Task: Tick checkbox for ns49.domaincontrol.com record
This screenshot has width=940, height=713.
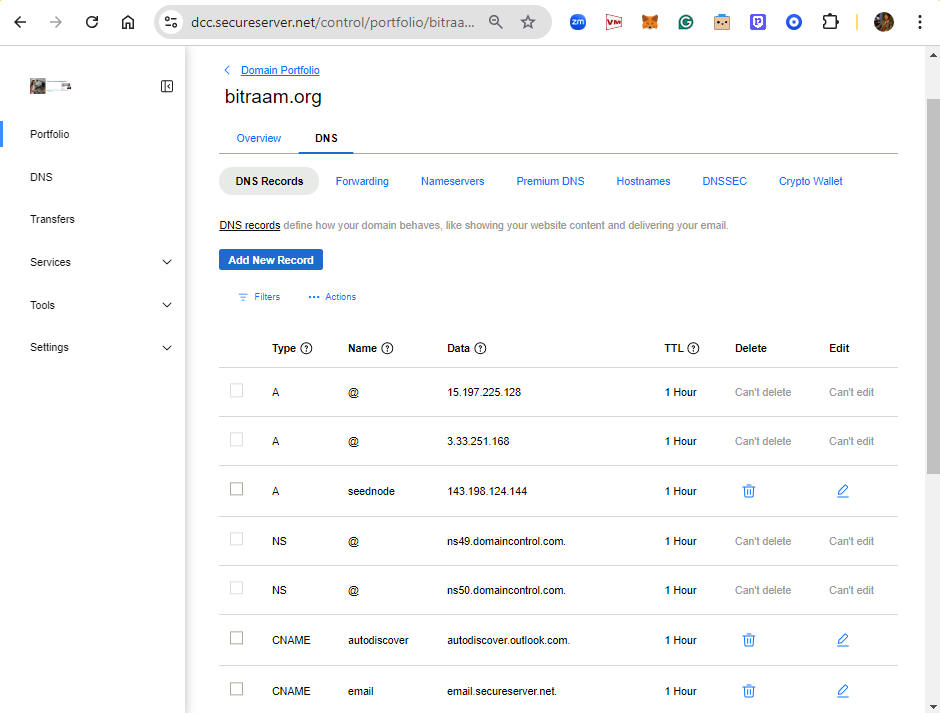Action: [237, 539]
